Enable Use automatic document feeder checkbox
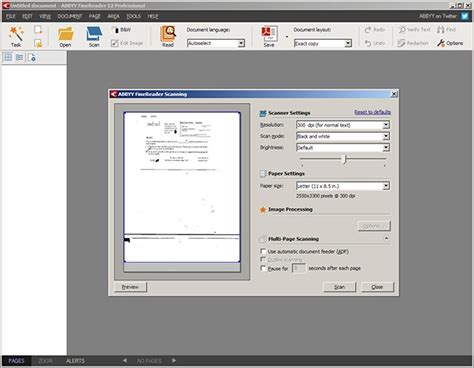This screenshot has height=368, width=474. pyautogui.click(x=263, y=251)
